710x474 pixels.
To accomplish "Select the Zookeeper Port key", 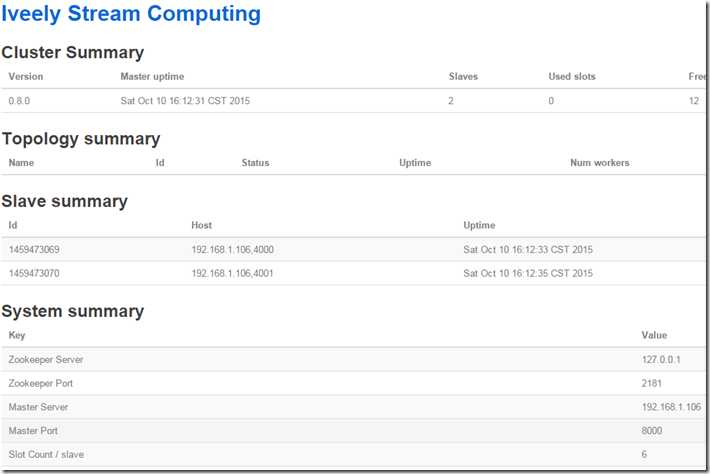I will point(40,383).
